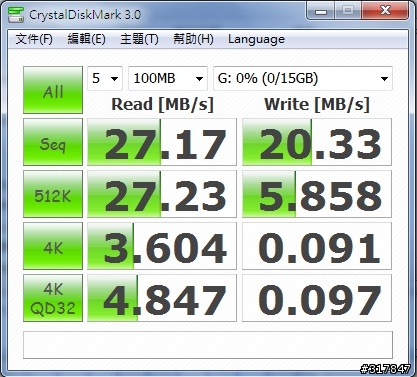Click the disabled maximize window button

click(348, 11)
